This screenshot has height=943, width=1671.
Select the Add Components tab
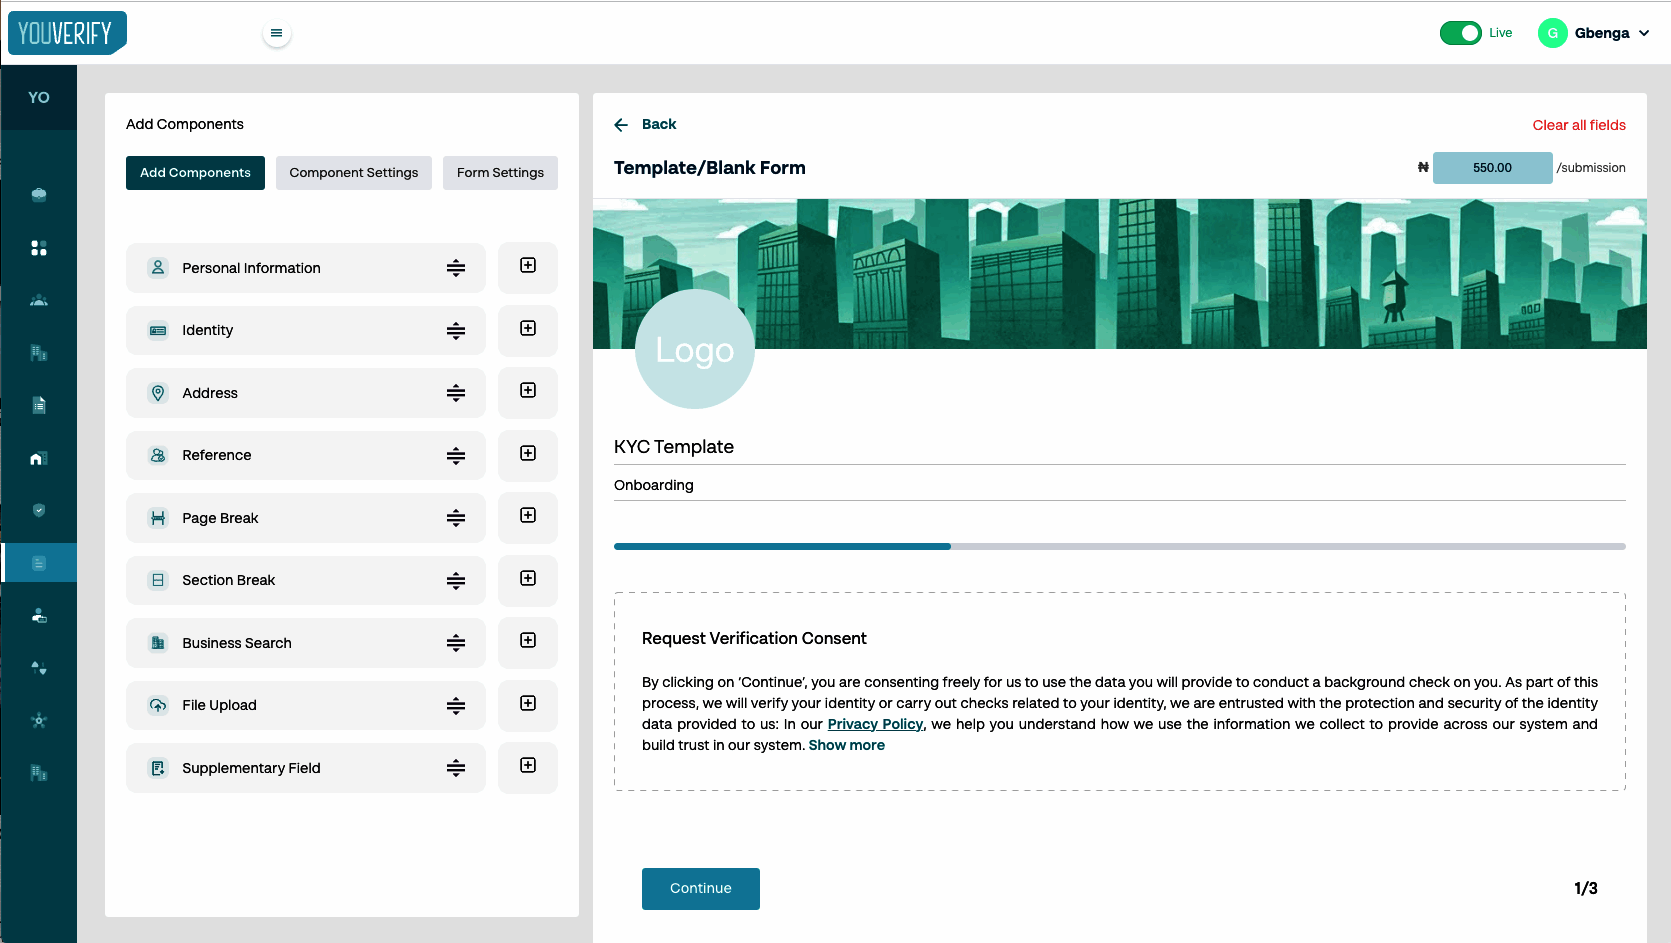click(195, 173)
